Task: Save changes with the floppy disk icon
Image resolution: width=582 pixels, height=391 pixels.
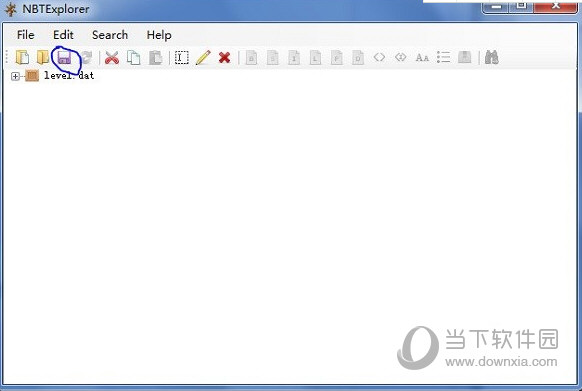Action: pyautogui.click(x=64, y=58)
